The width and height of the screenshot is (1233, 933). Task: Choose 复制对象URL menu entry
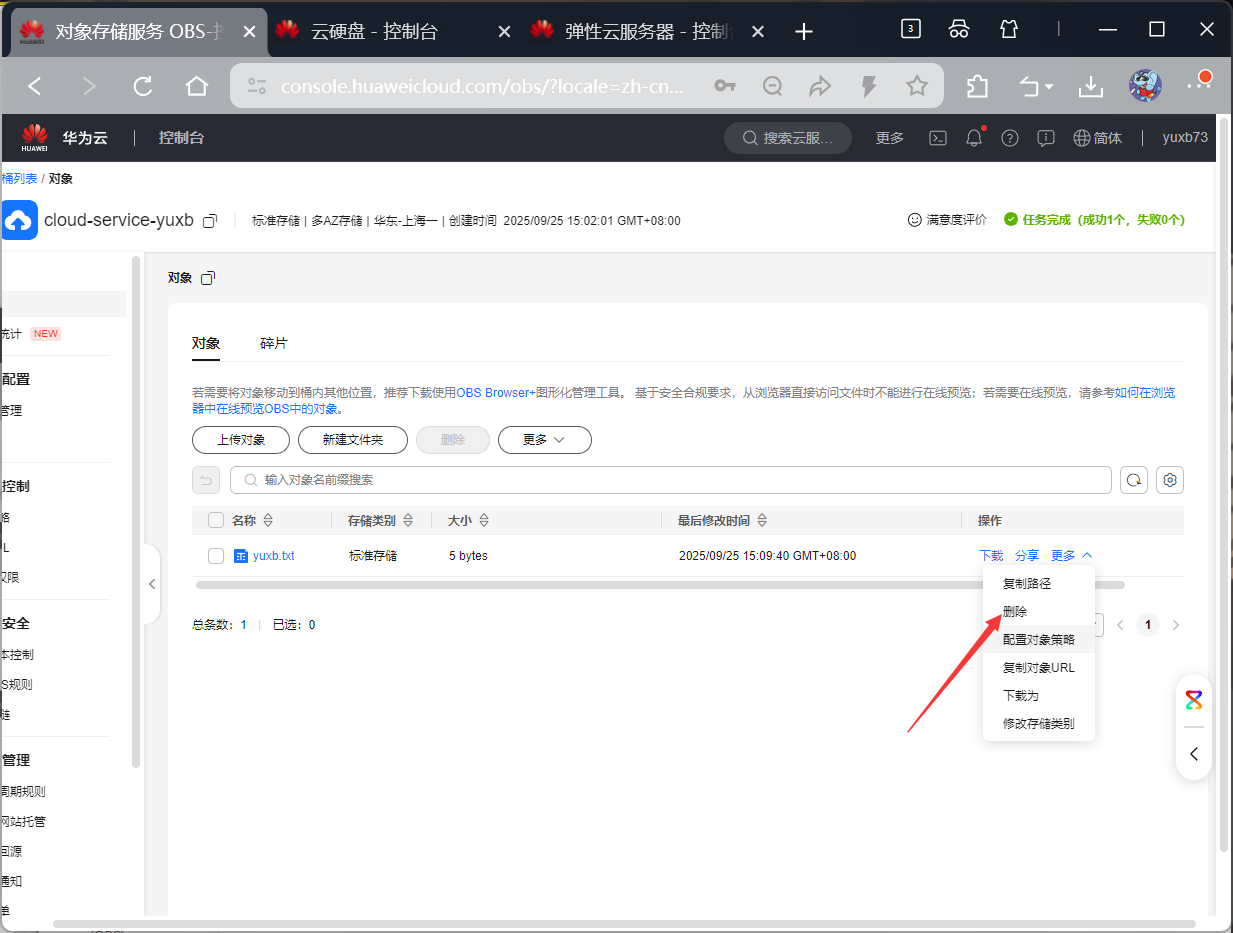1039,667
